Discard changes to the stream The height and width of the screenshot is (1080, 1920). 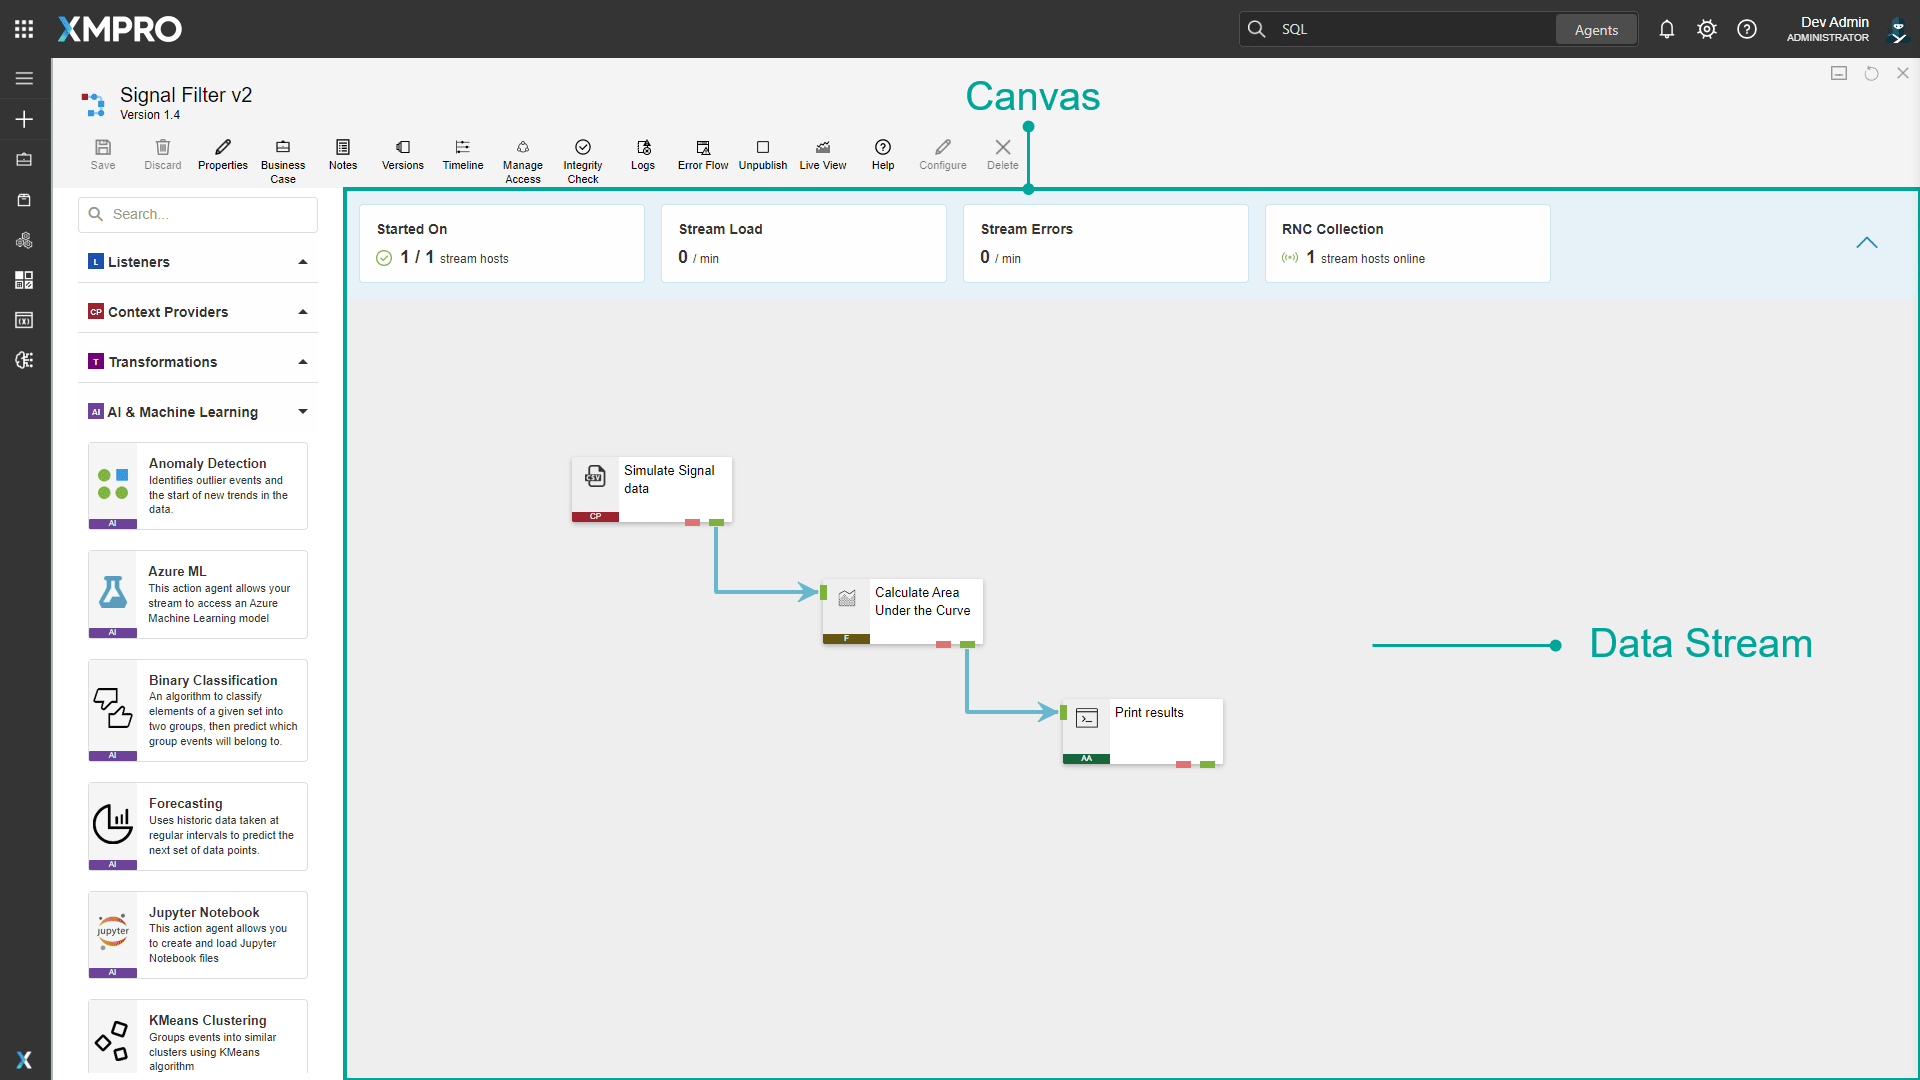click(162, 155)
